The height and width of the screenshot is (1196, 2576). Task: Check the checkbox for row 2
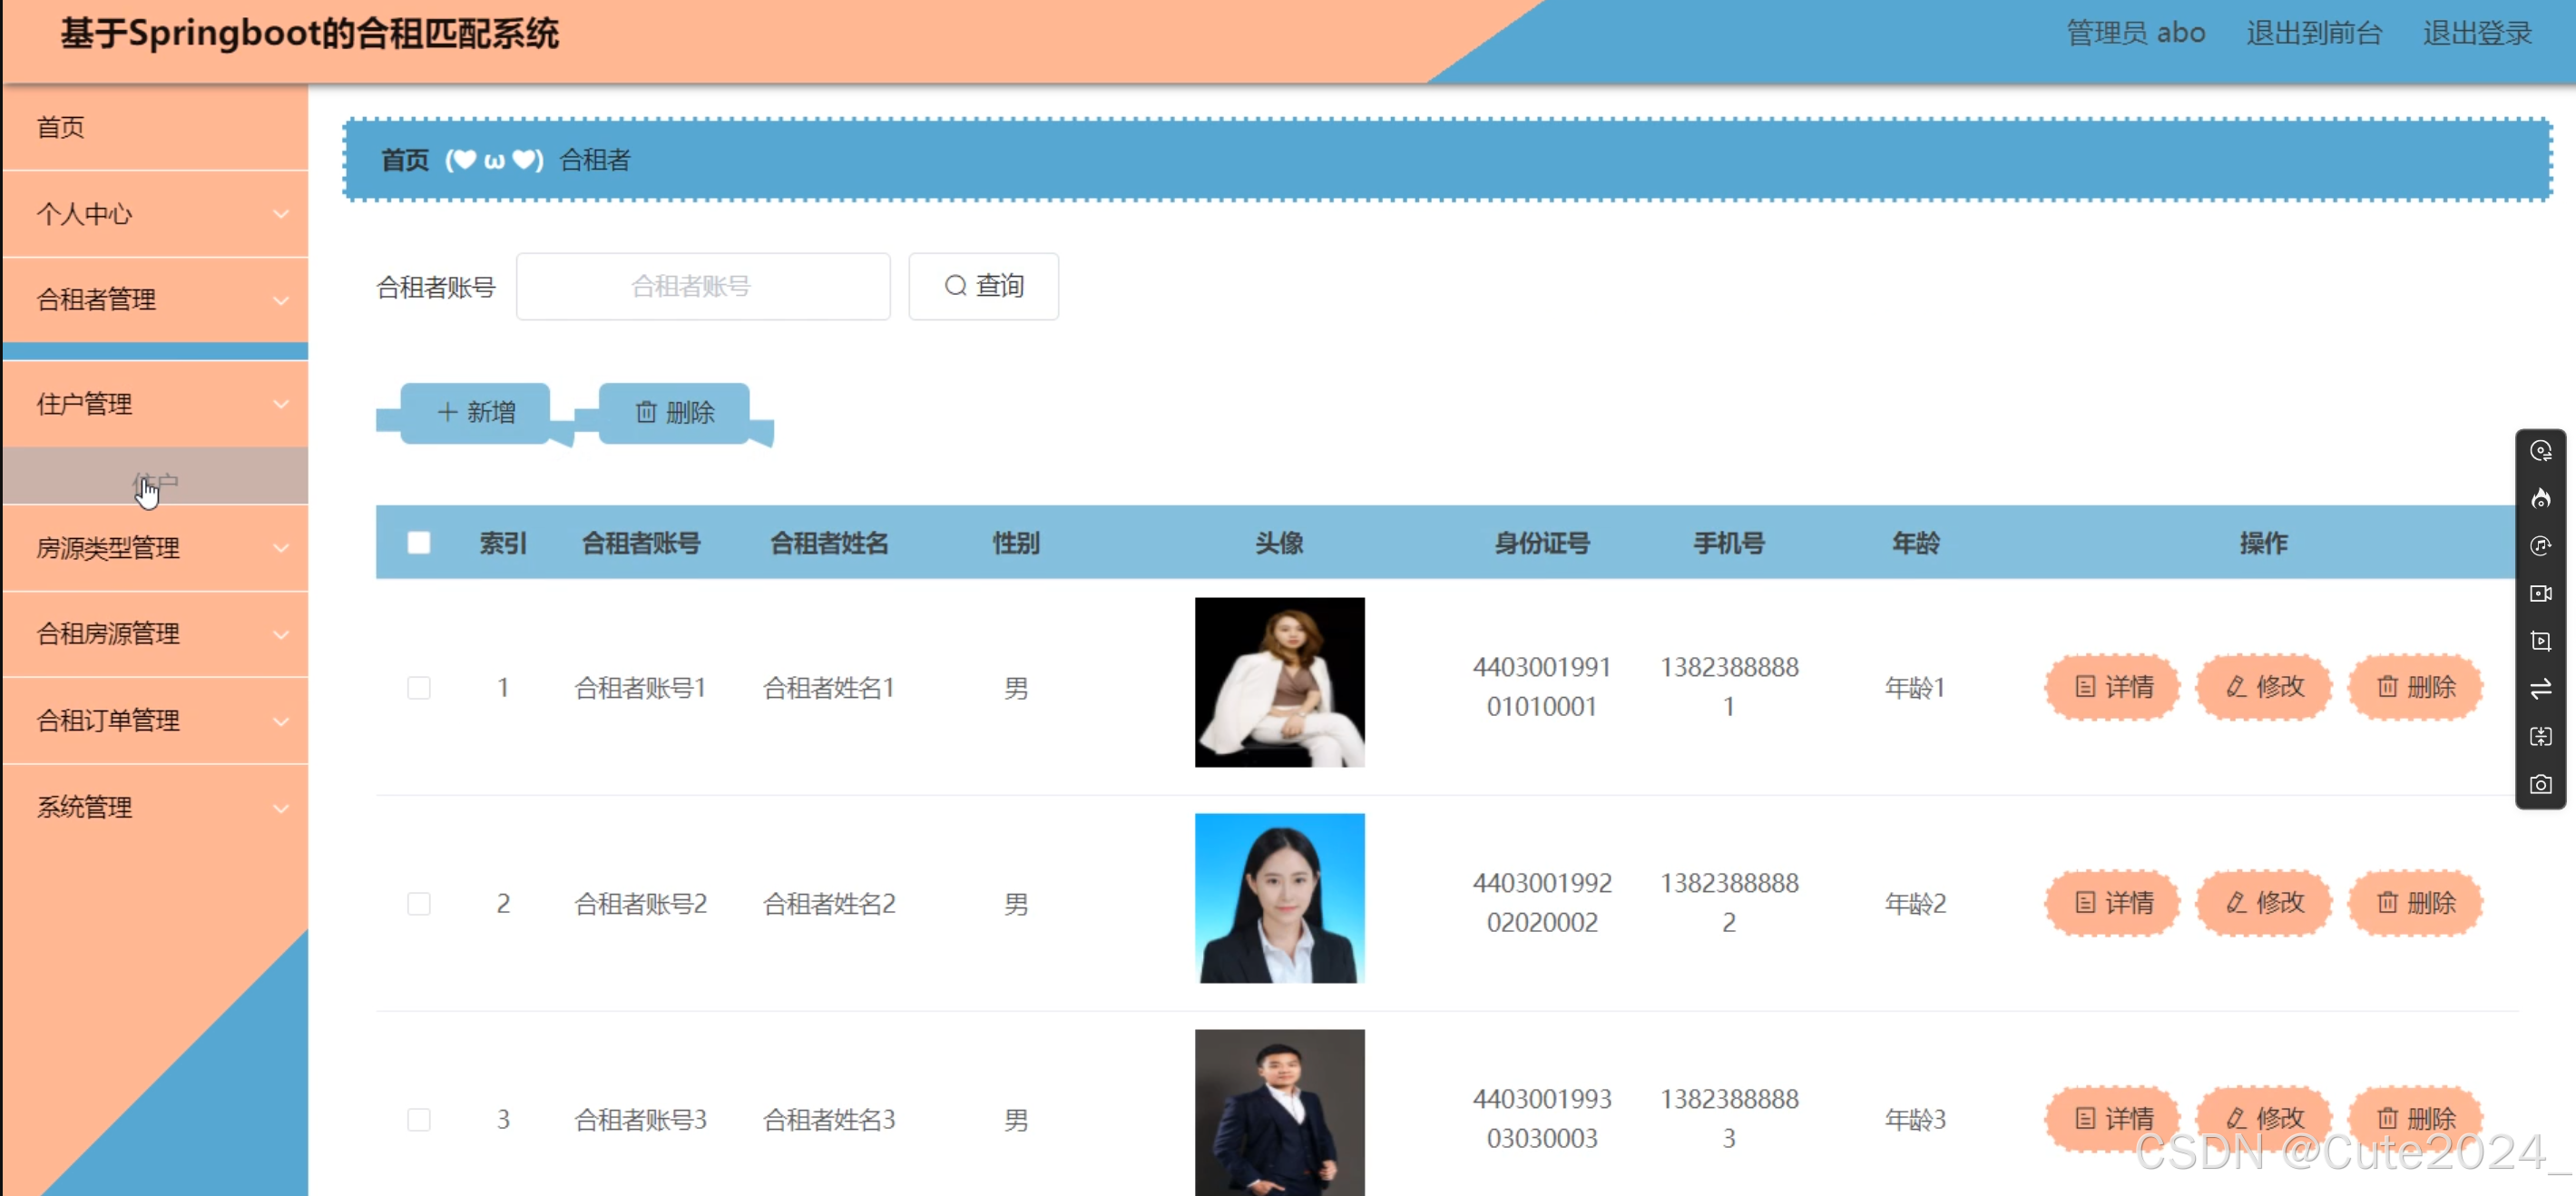pos(419,904)
